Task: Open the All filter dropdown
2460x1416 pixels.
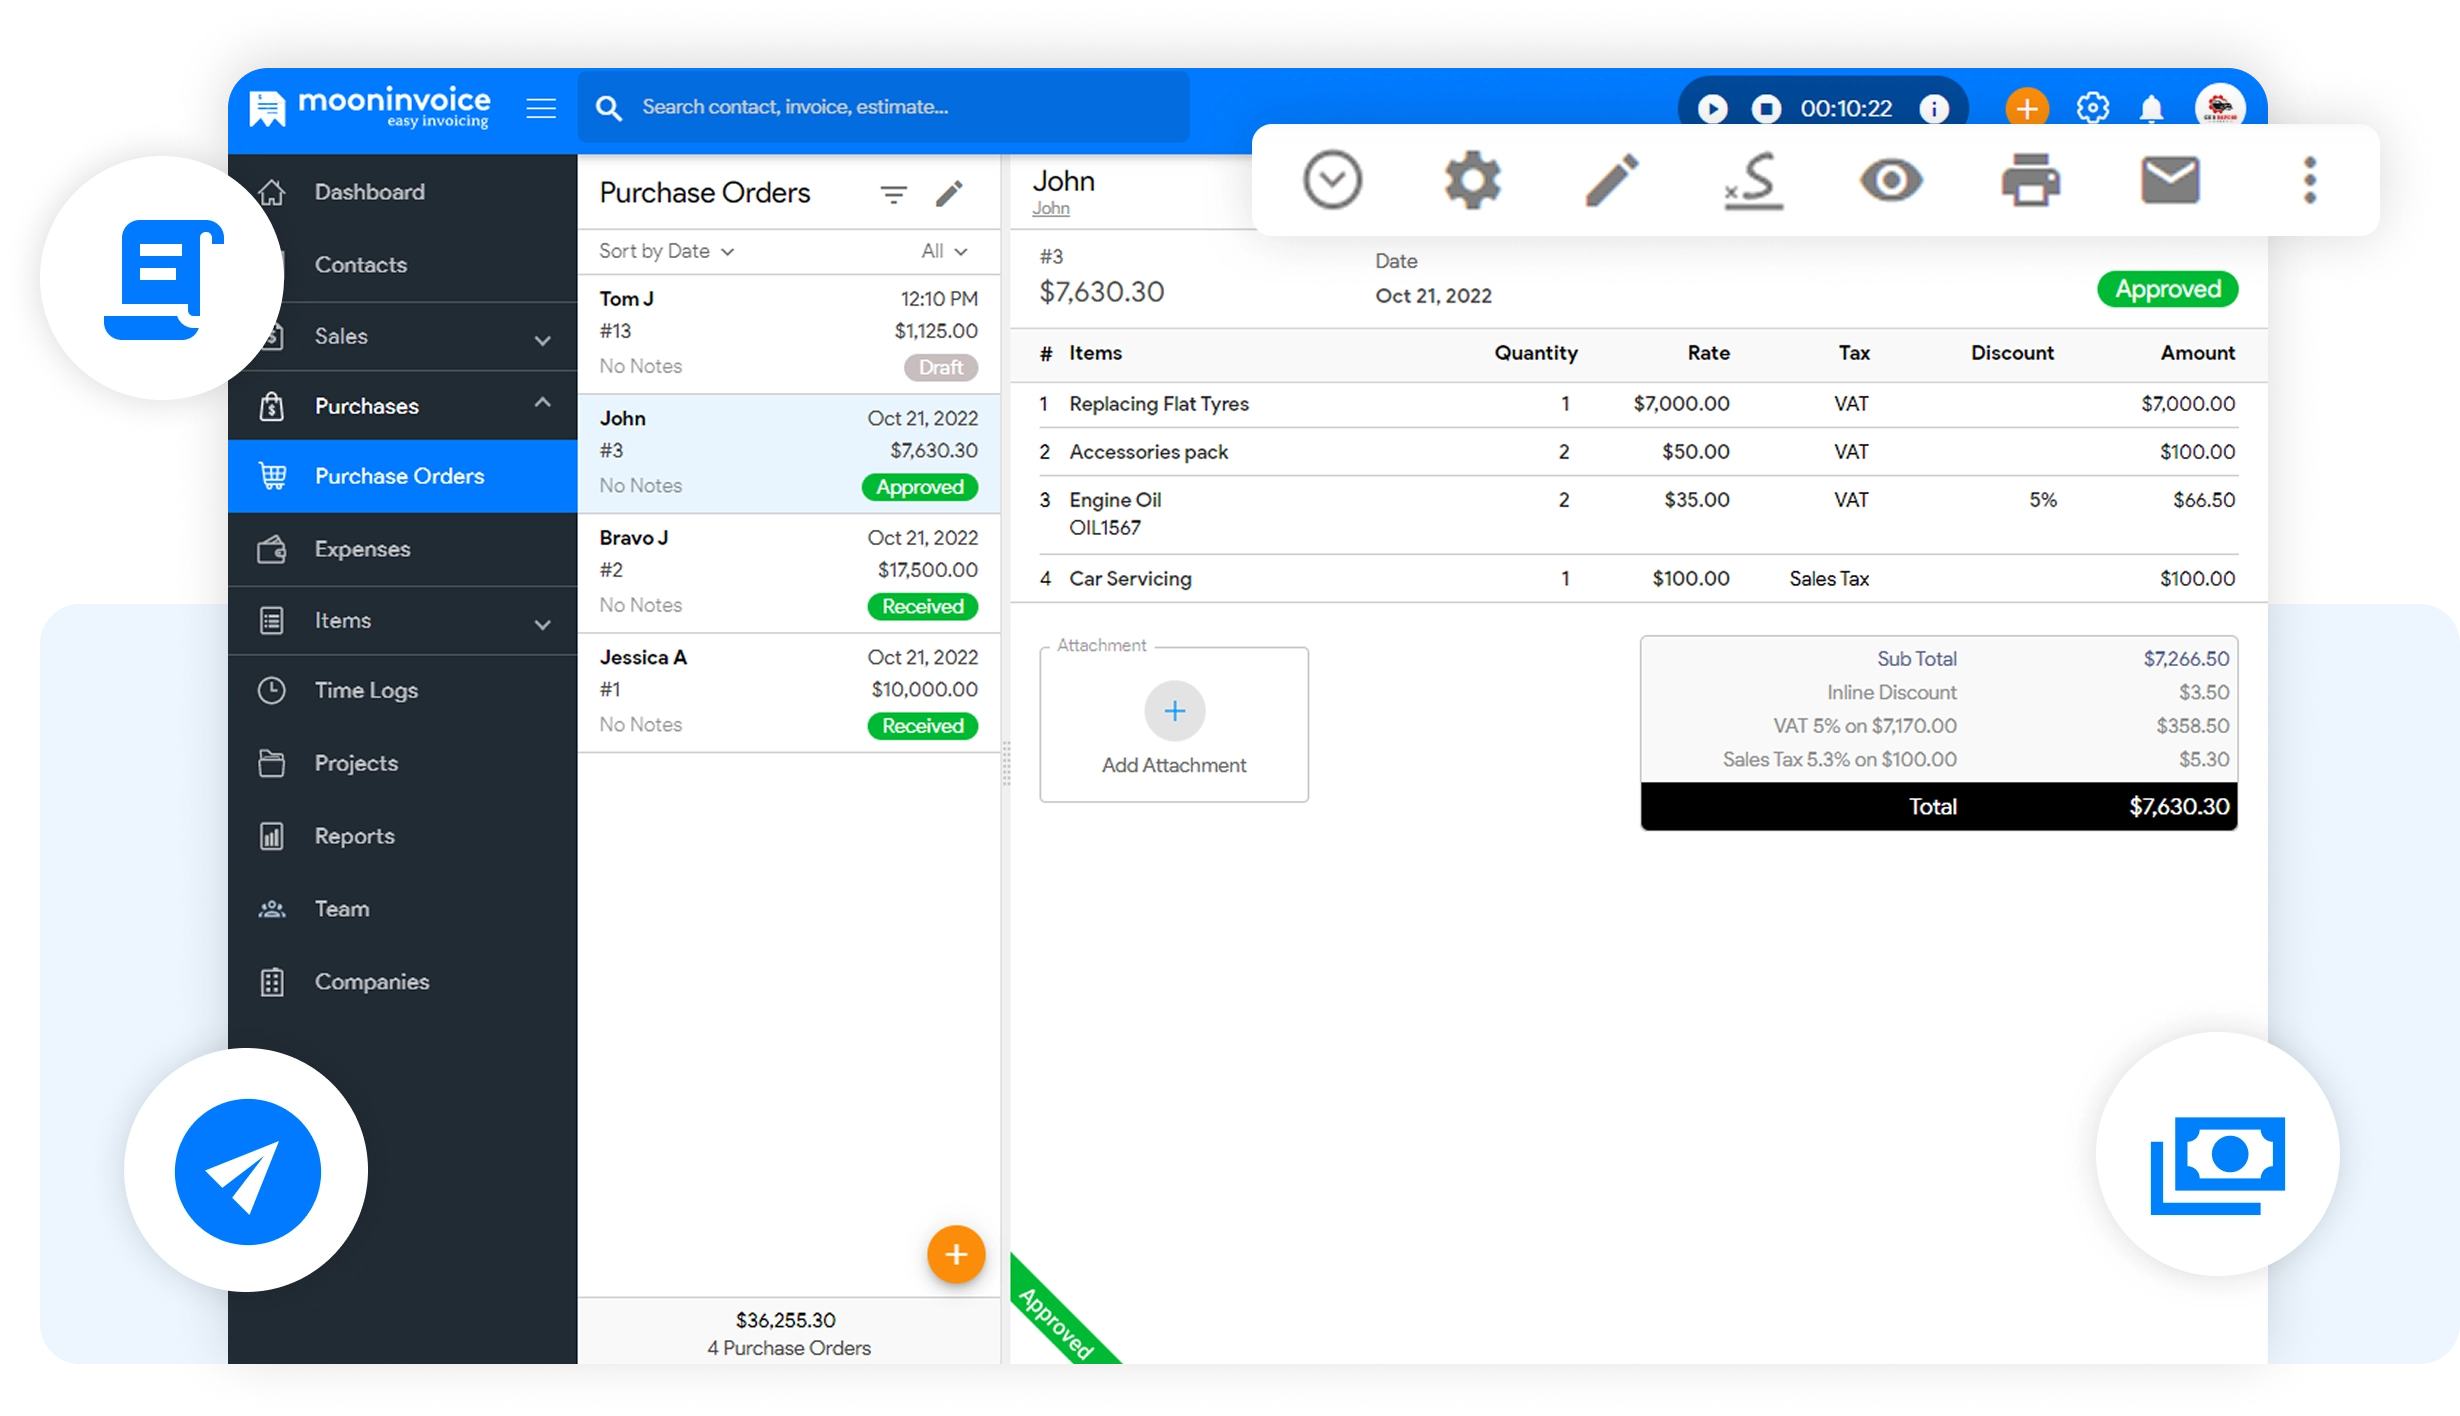Action: 943,251
